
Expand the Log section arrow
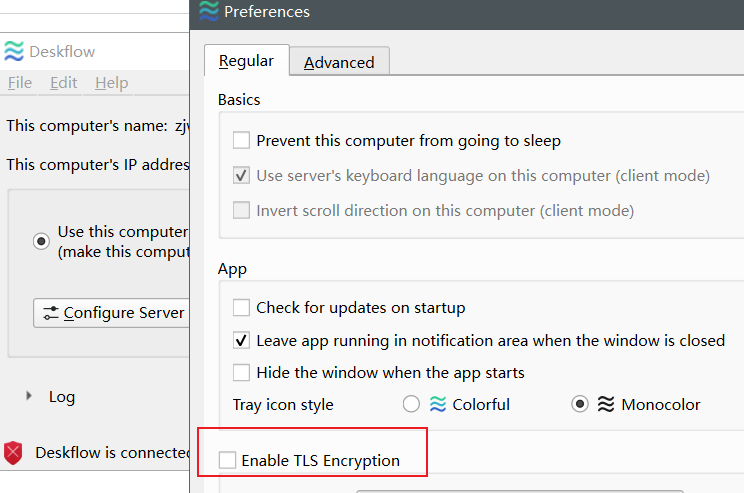pos(29,397)
